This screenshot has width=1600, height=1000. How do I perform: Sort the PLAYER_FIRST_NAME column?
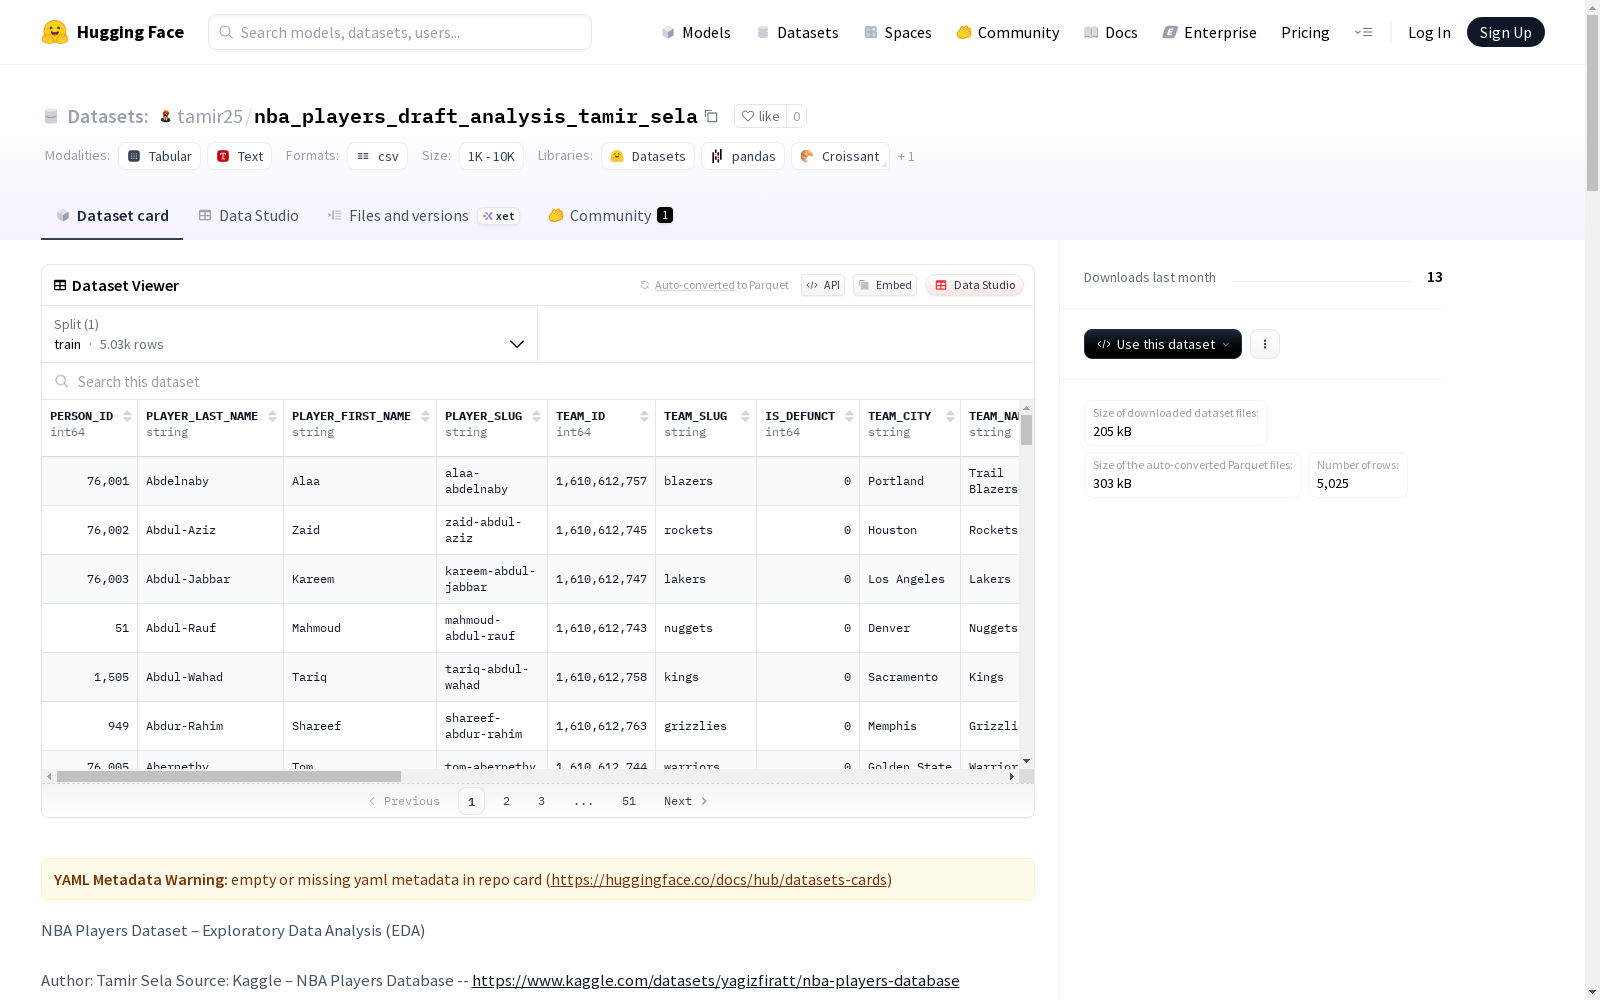click(425, 416)
